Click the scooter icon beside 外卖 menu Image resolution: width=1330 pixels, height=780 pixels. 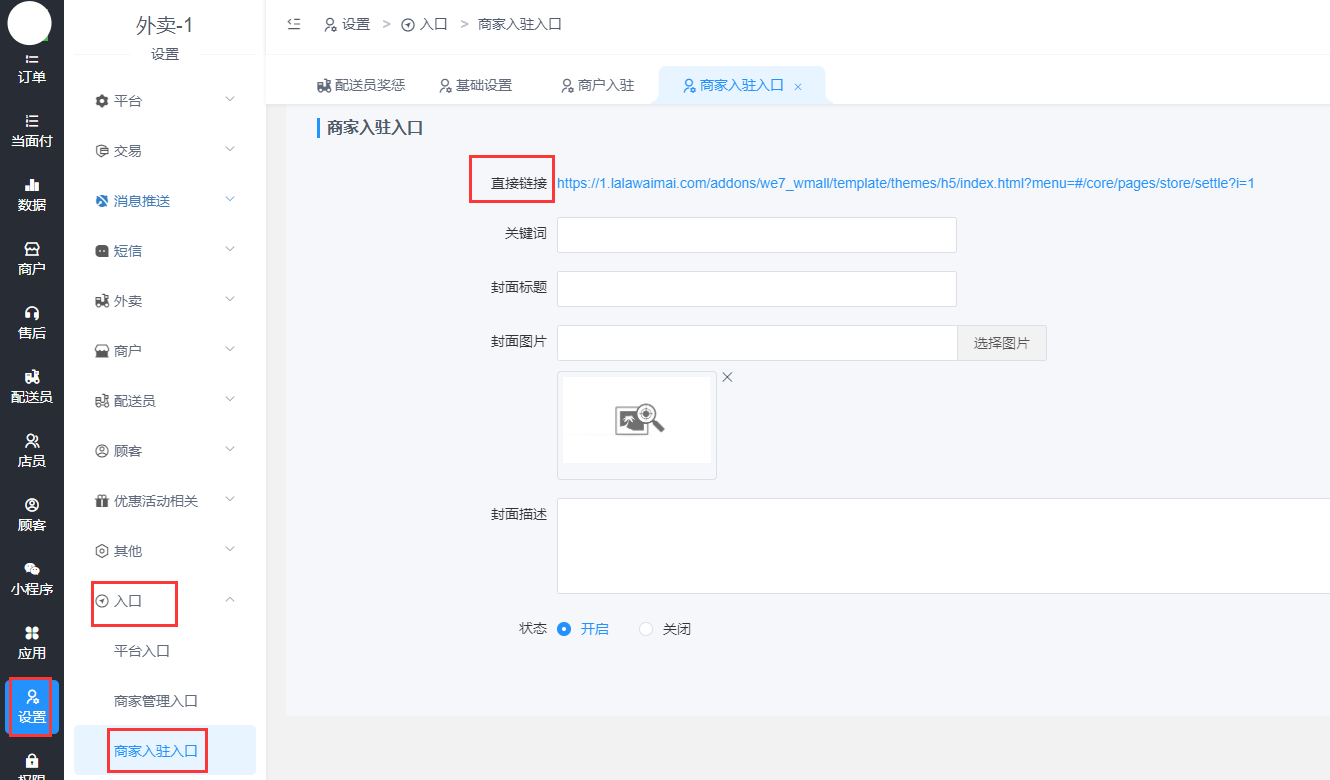coord(101,301)
